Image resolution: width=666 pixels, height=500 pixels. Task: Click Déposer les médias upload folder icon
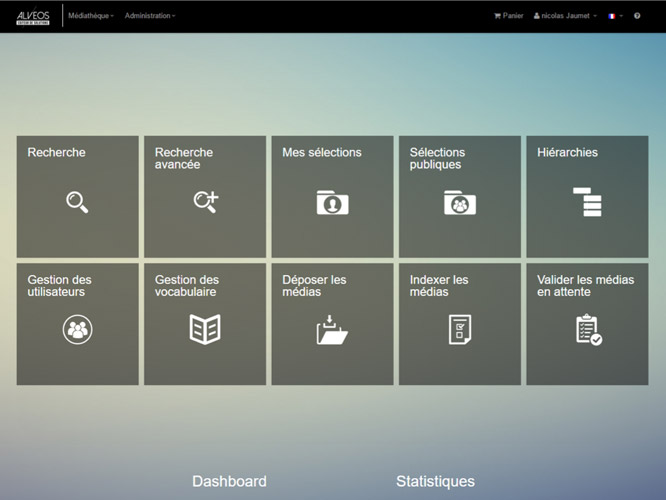332,329
